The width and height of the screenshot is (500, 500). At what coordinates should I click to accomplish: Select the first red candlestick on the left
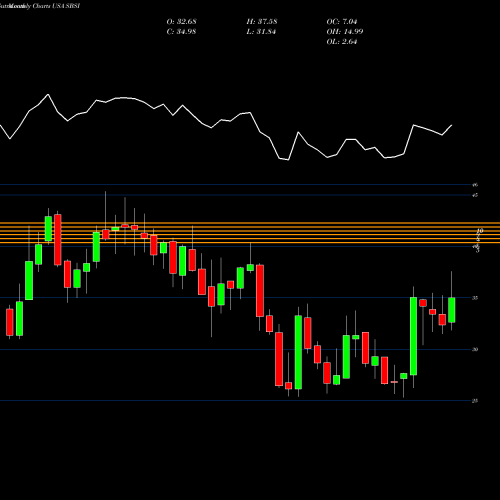click(x=10, y=322)
